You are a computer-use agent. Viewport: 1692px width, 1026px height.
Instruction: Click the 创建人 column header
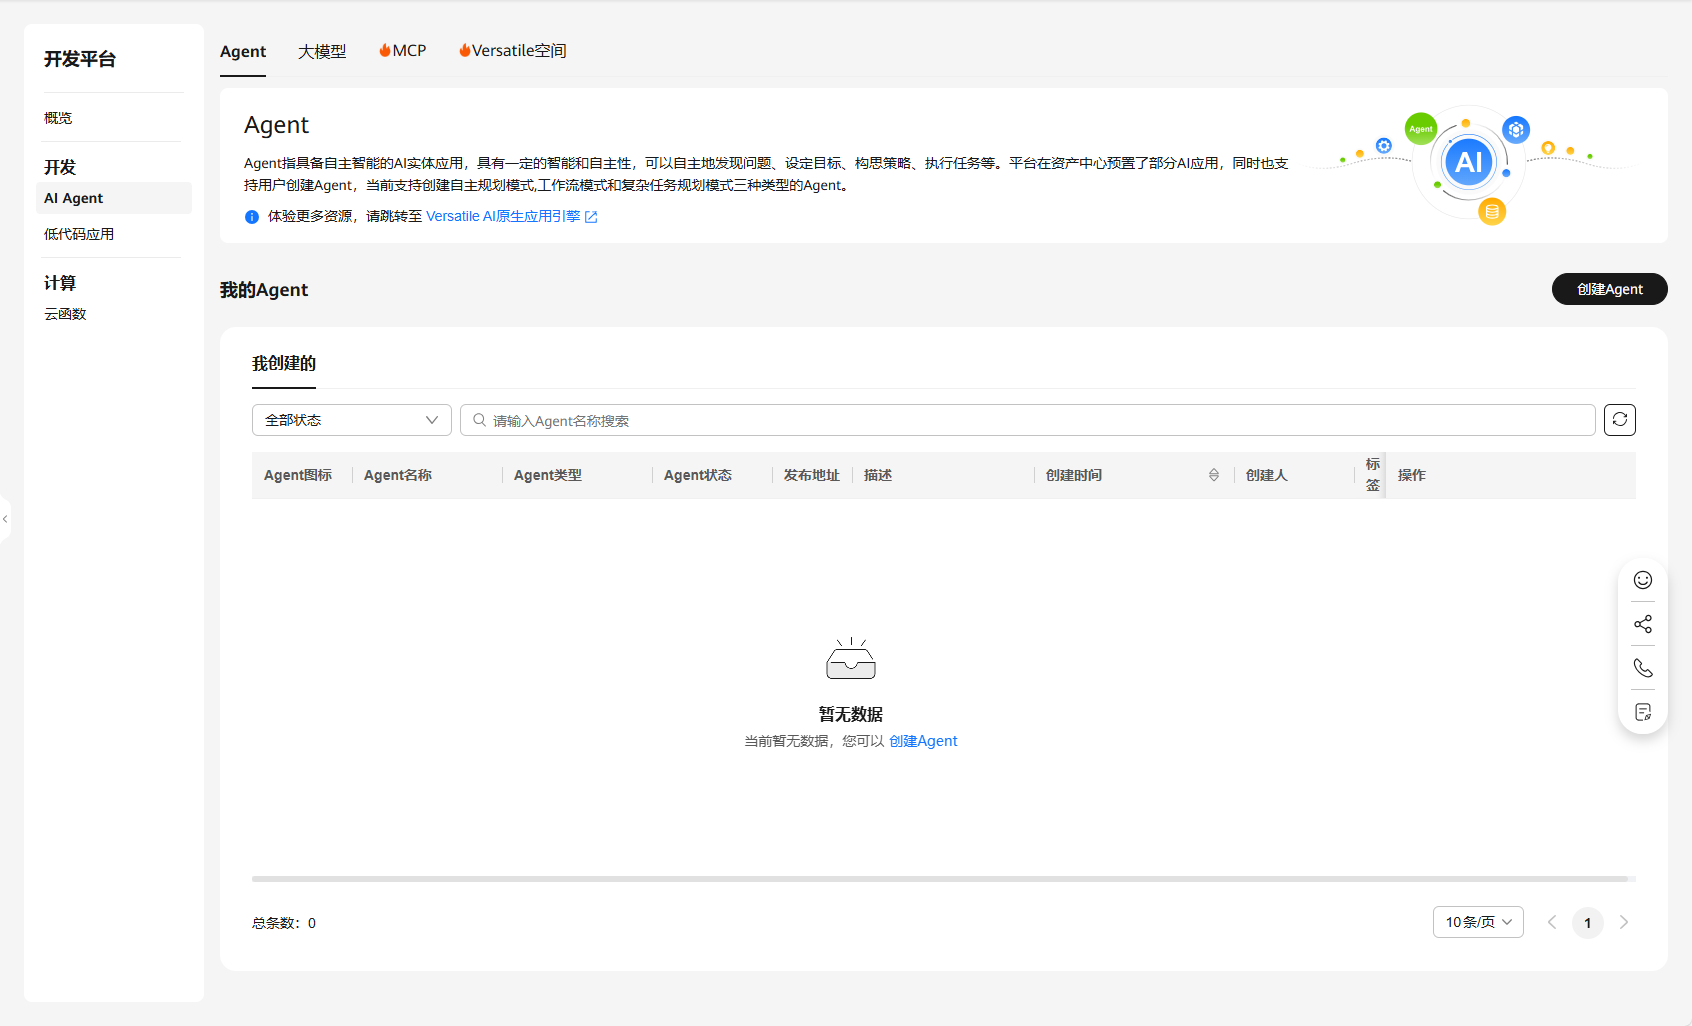(1267, 475)
